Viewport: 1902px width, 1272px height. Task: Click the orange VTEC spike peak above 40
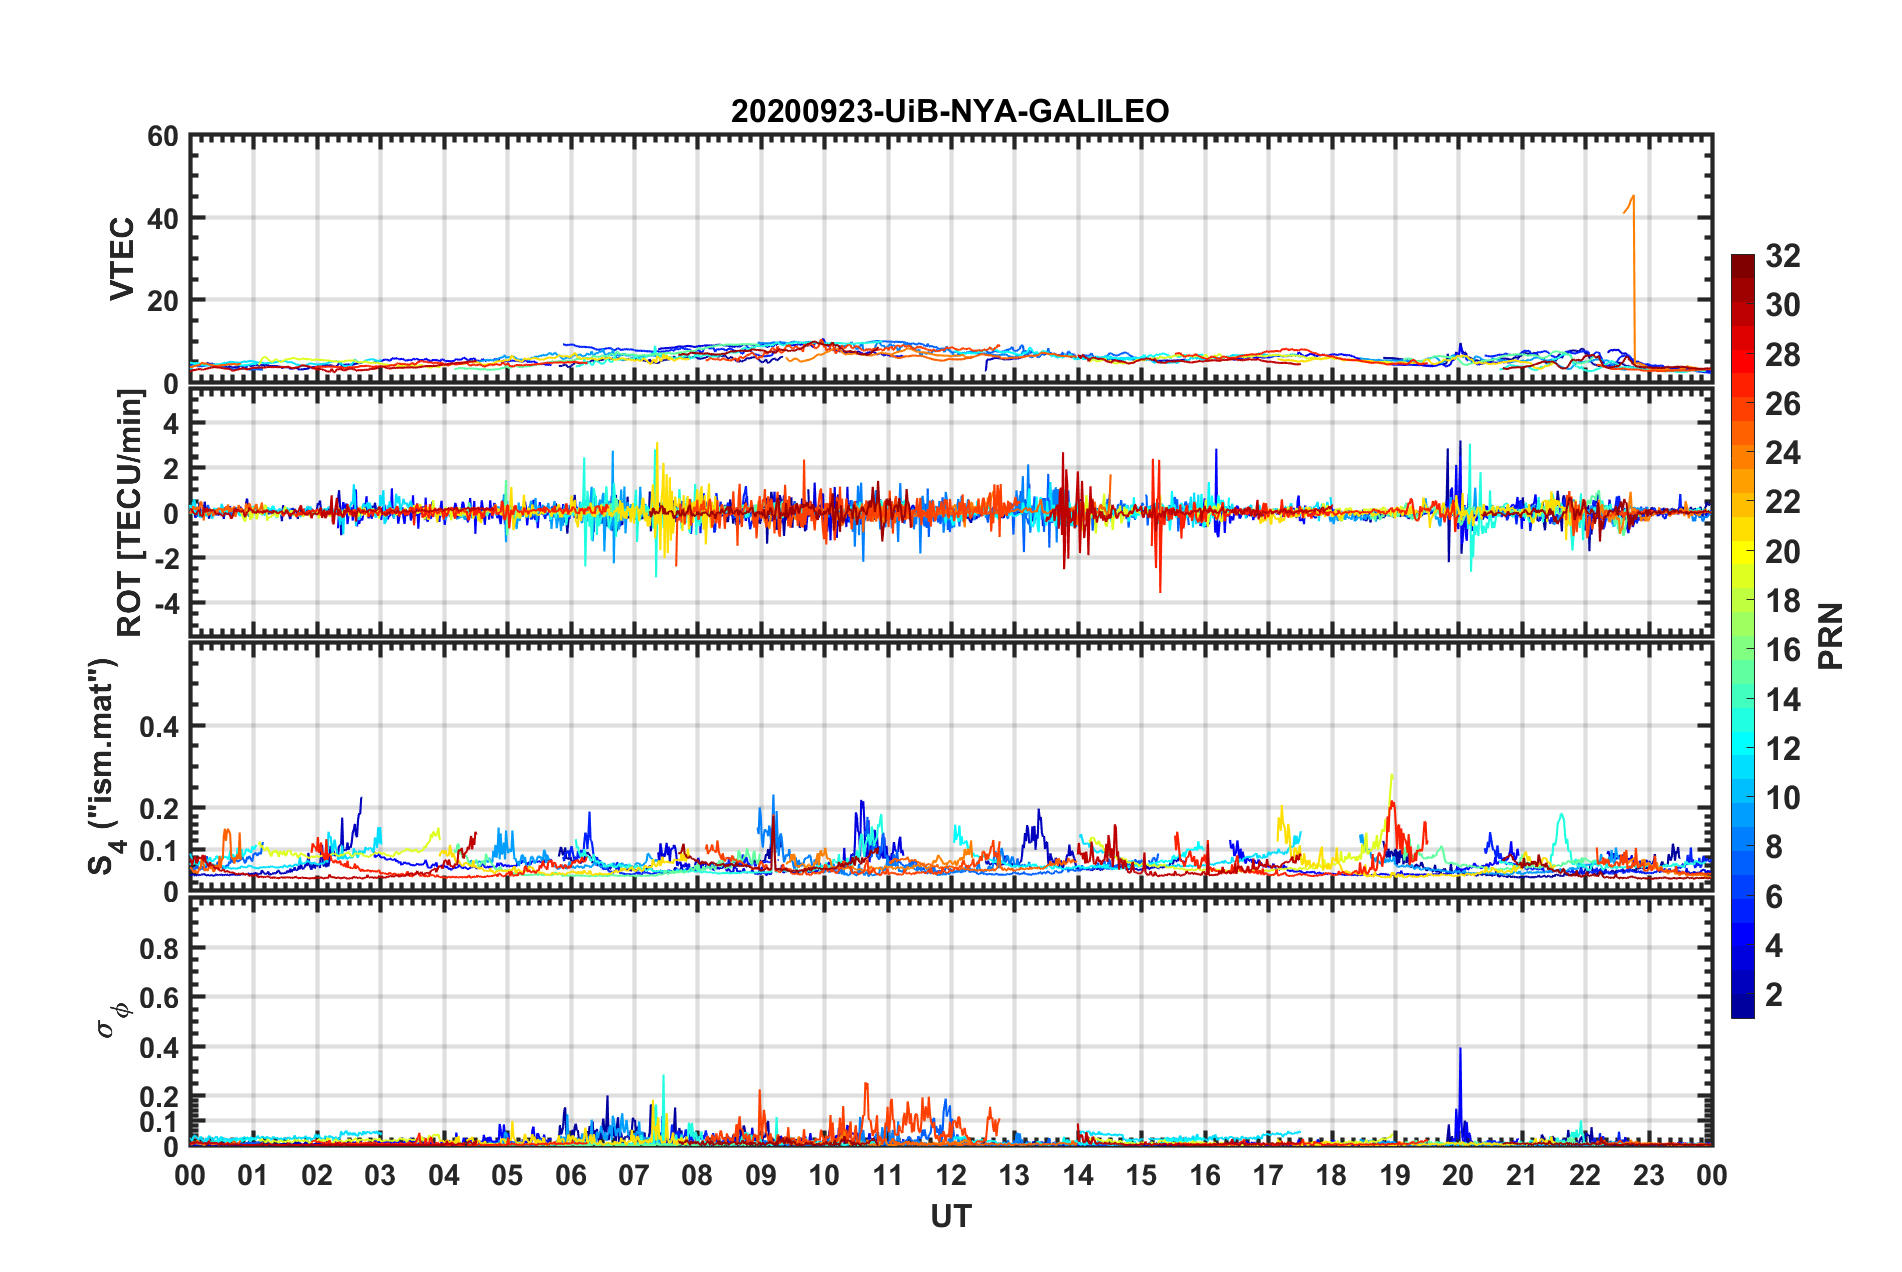1633,196
